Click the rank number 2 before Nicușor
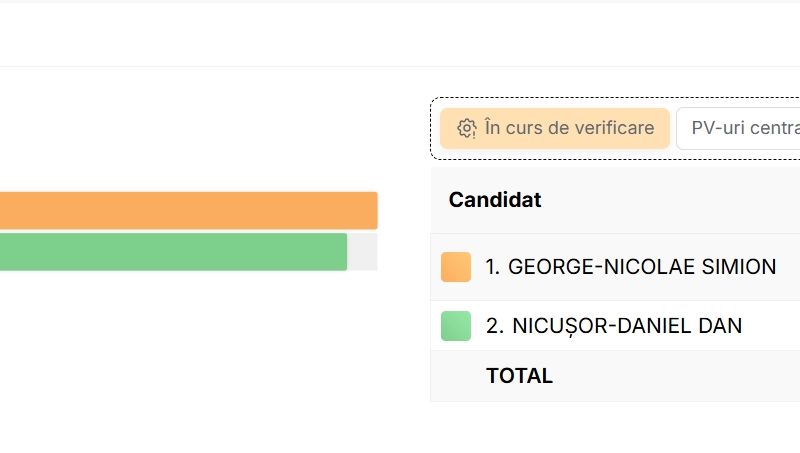 pos(494,326)
